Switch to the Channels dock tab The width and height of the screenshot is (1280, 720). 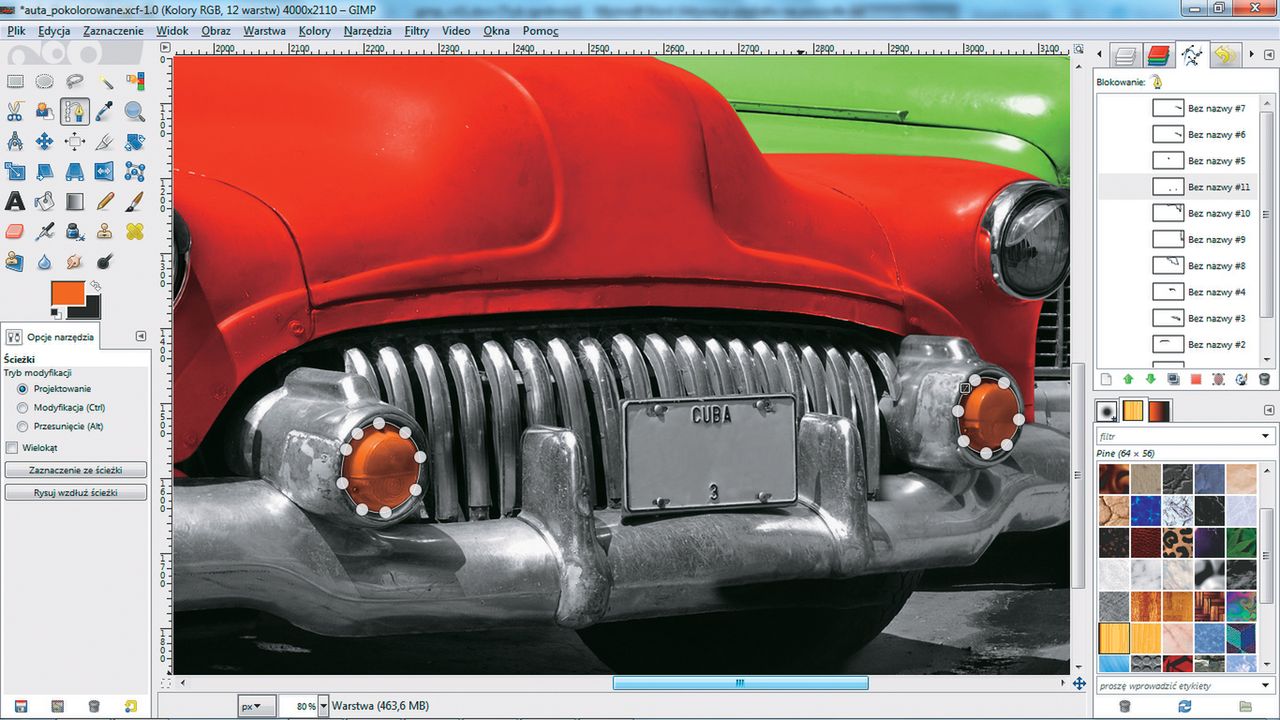[1158, 55]
